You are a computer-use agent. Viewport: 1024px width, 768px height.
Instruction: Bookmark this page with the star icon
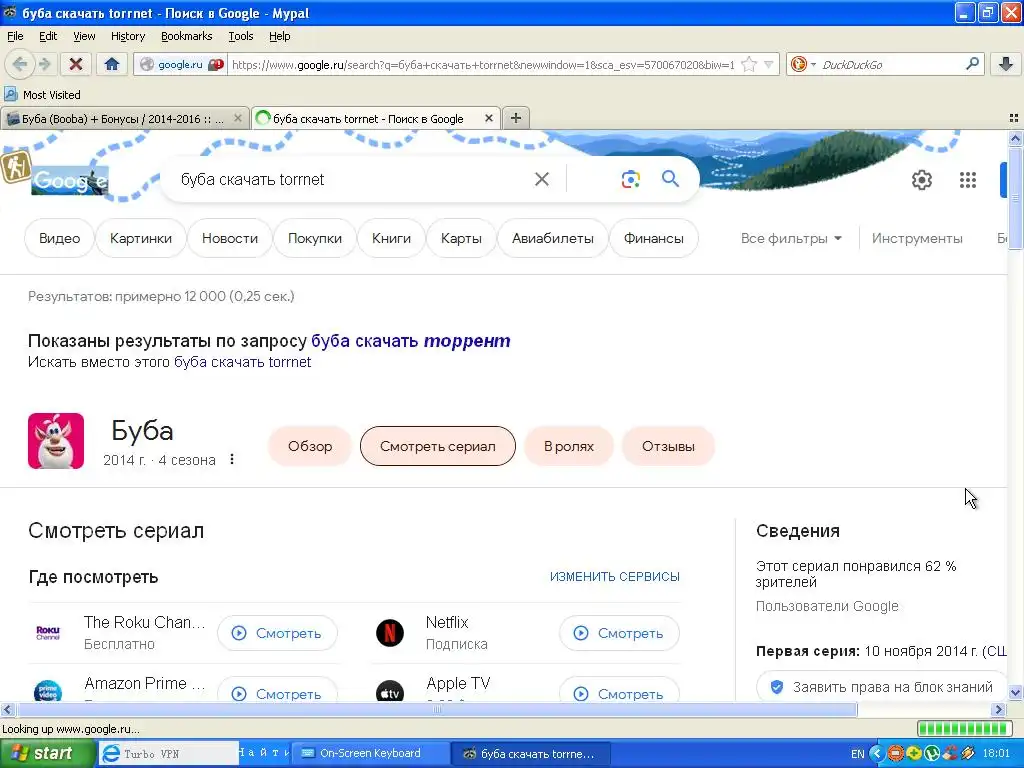point(749,65)
